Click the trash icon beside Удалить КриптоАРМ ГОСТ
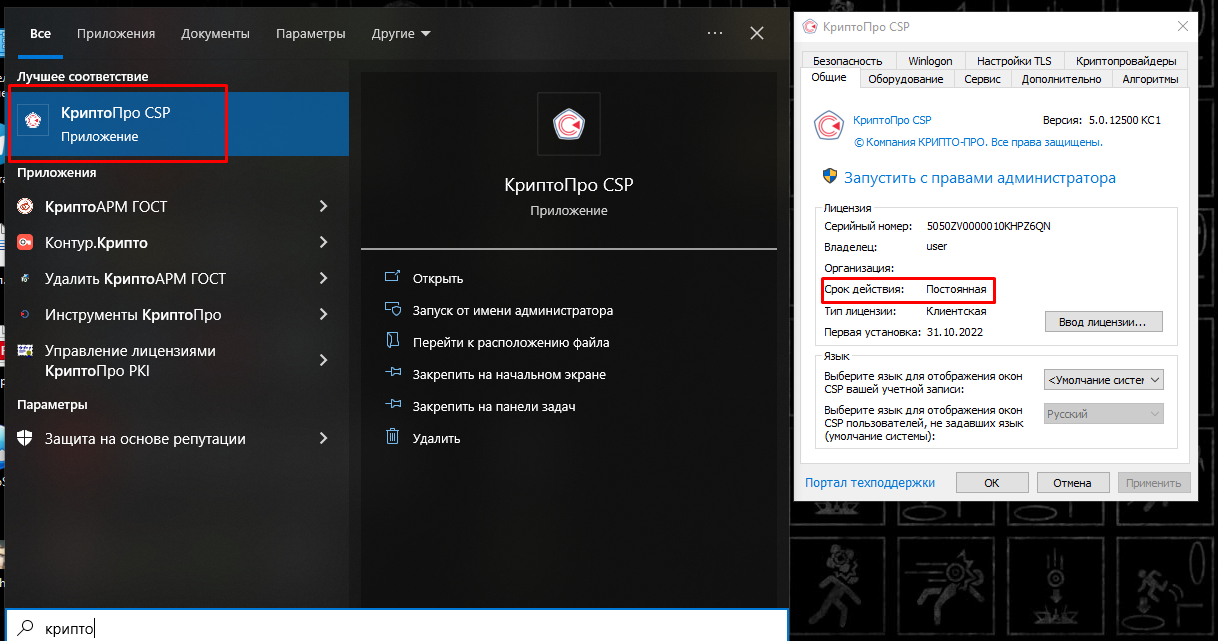The width and height of the screenshot is (1218, 641). pos(25,279)
